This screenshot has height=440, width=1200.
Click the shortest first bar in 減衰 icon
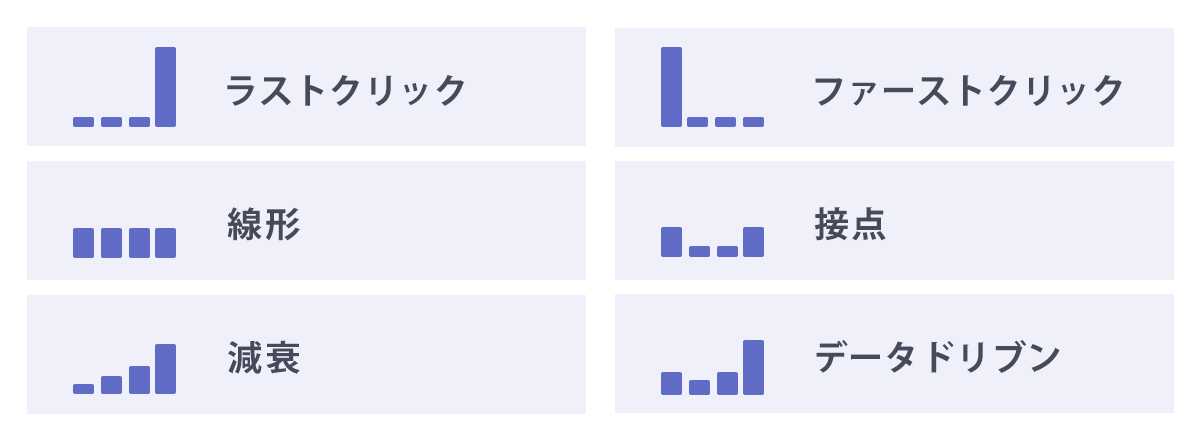(x=83, y=389)
